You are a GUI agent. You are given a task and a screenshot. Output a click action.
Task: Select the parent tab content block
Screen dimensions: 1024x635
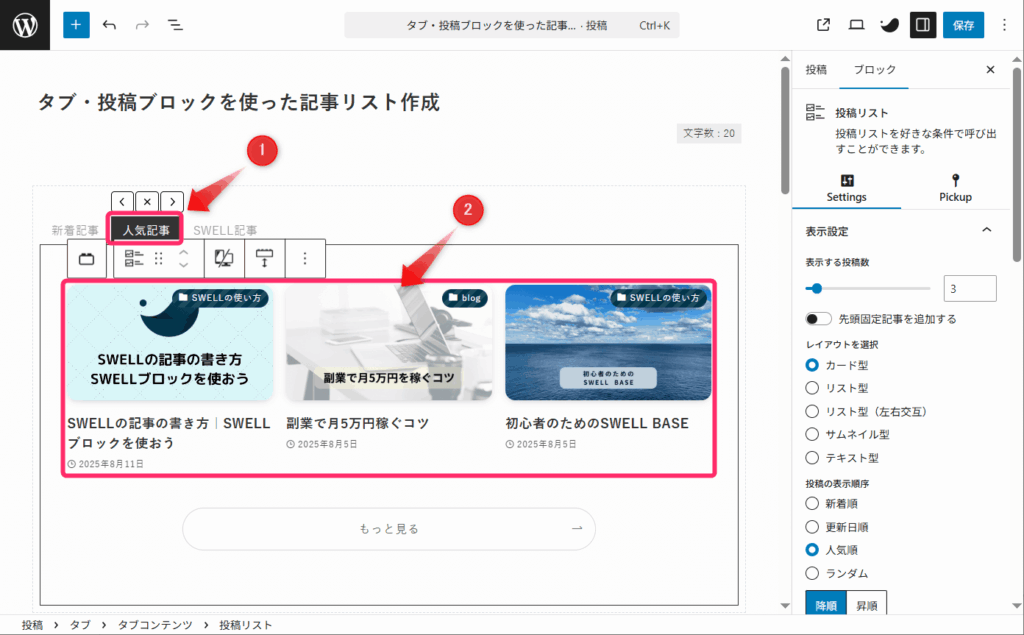(86, 259)
